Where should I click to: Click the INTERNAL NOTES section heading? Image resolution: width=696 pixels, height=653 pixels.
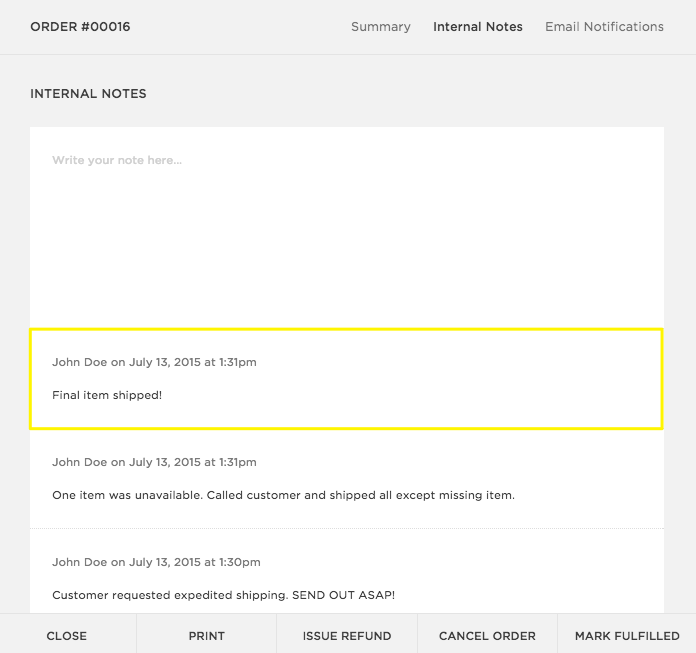88,94
